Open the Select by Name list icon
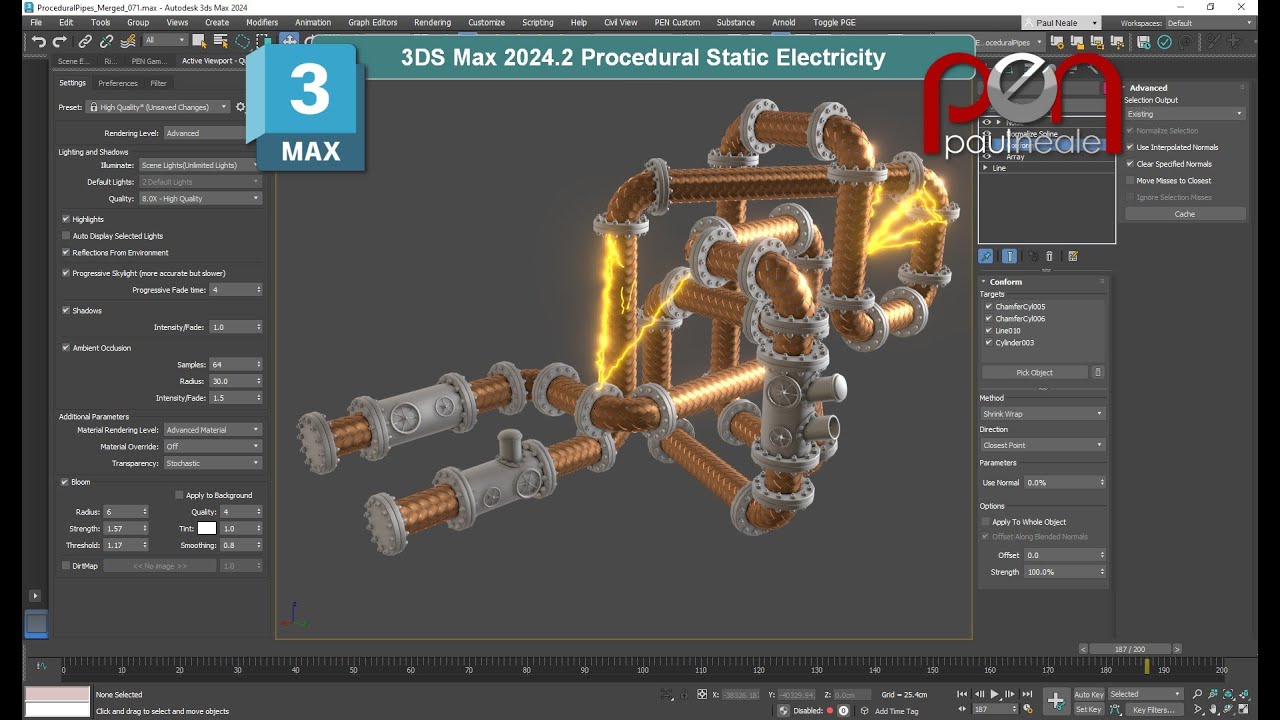 (x=219, y=41)
